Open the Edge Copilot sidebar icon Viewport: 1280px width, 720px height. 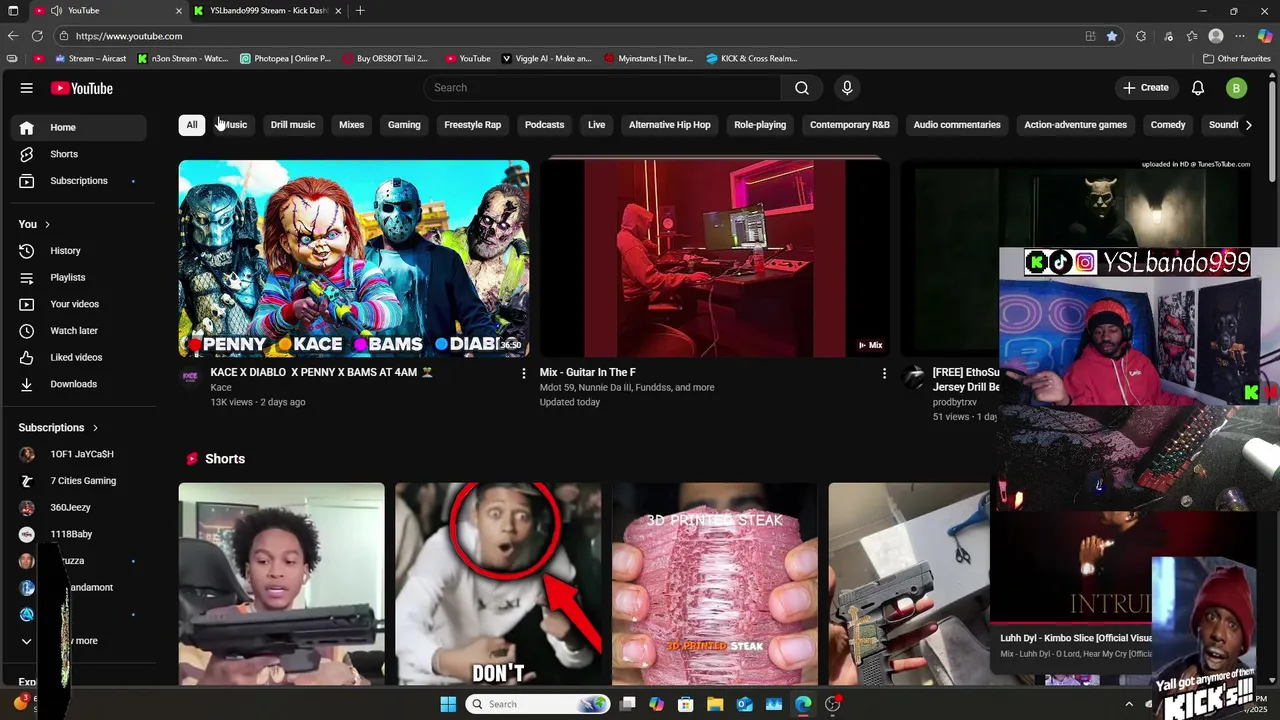(x=1265, y=36)
